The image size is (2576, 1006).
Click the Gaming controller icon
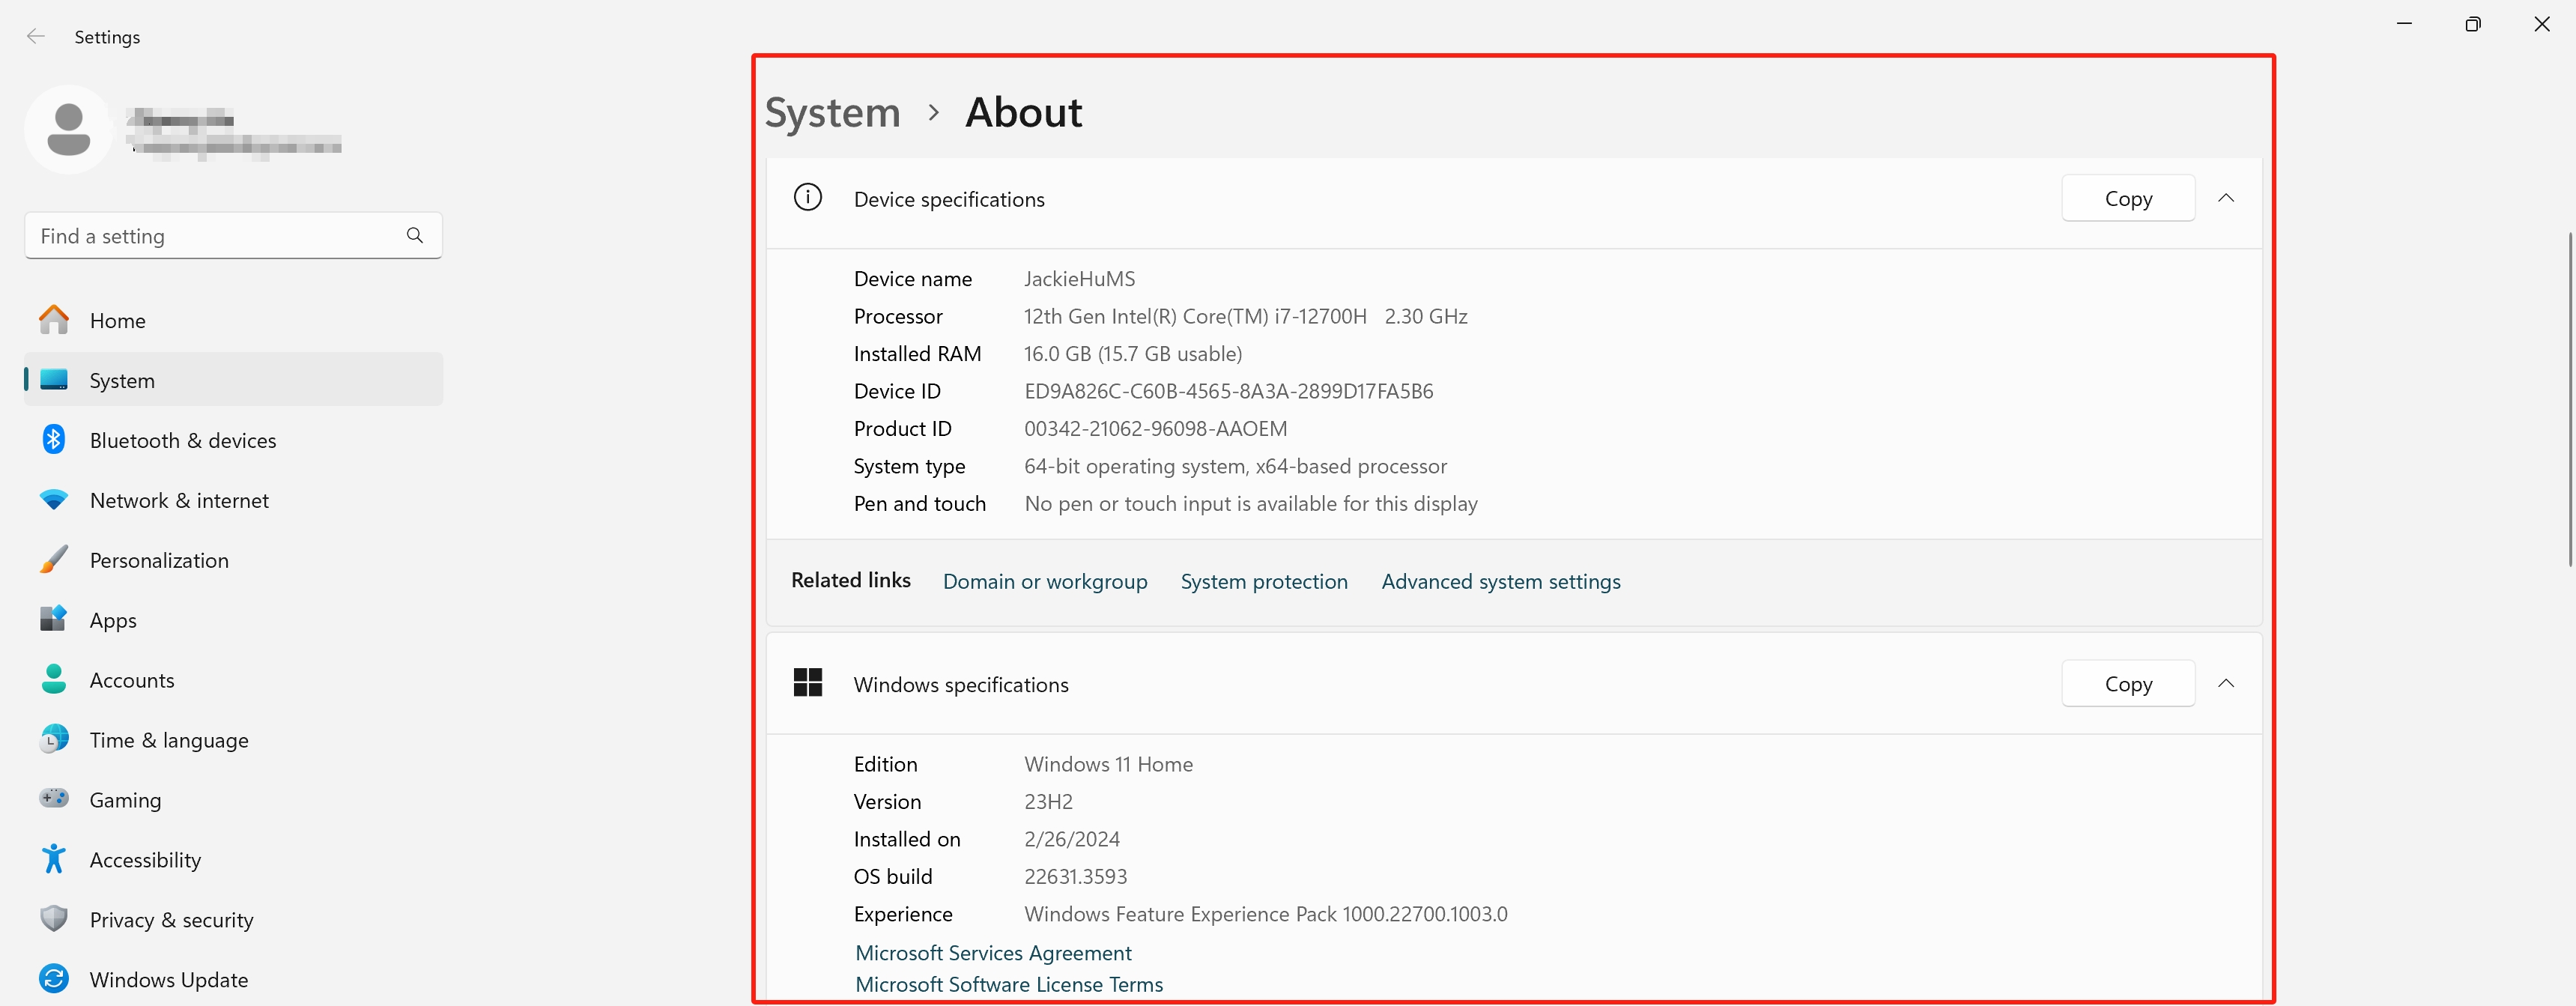54,799
